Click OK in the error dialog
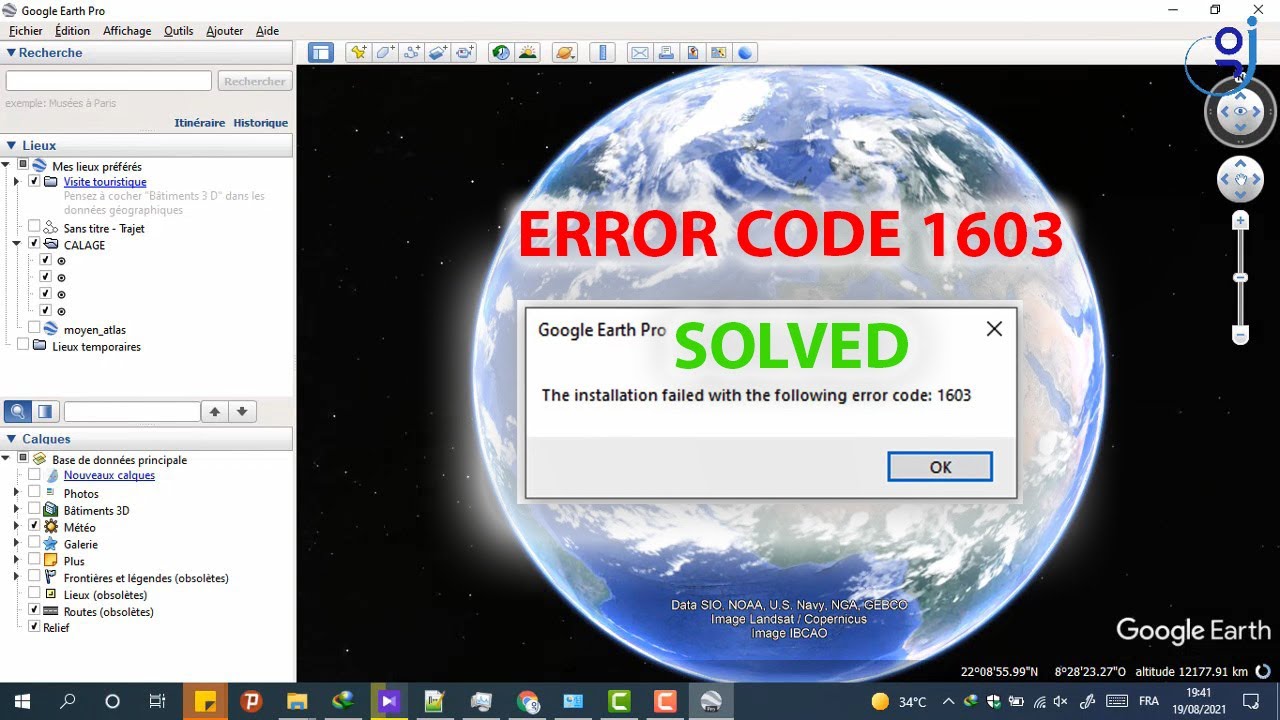This screenshot has width=1280, height=720. pos(940,467)
